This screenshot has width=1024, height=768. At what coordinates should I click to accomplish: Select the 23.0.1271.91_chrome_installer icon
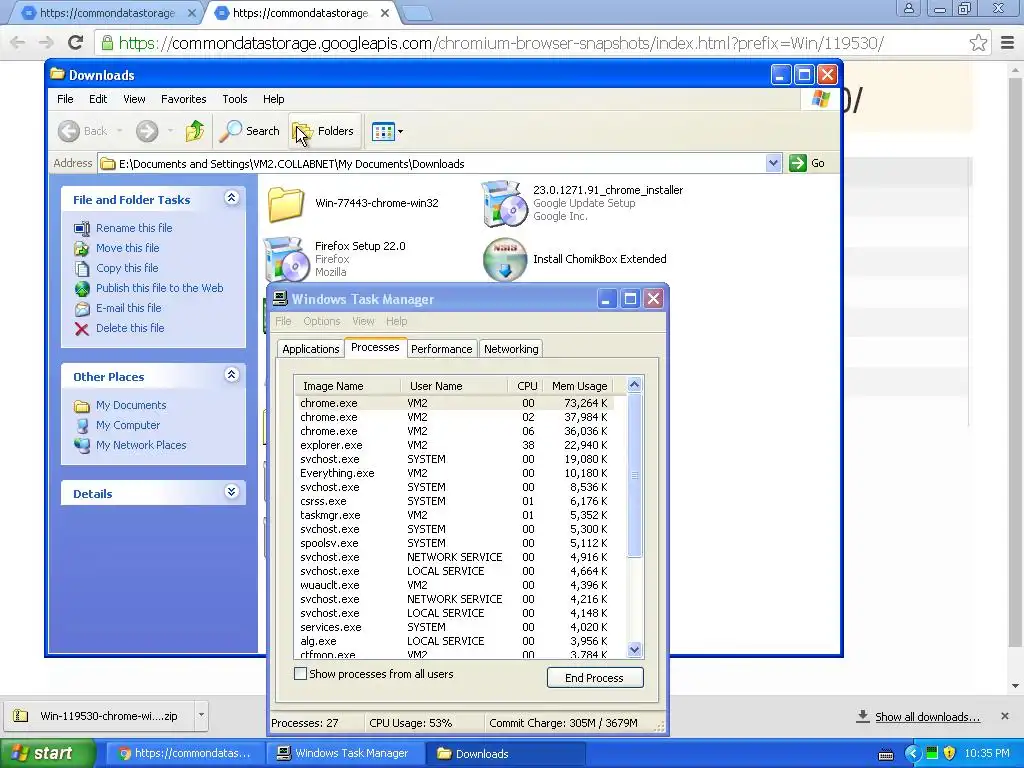504,204
